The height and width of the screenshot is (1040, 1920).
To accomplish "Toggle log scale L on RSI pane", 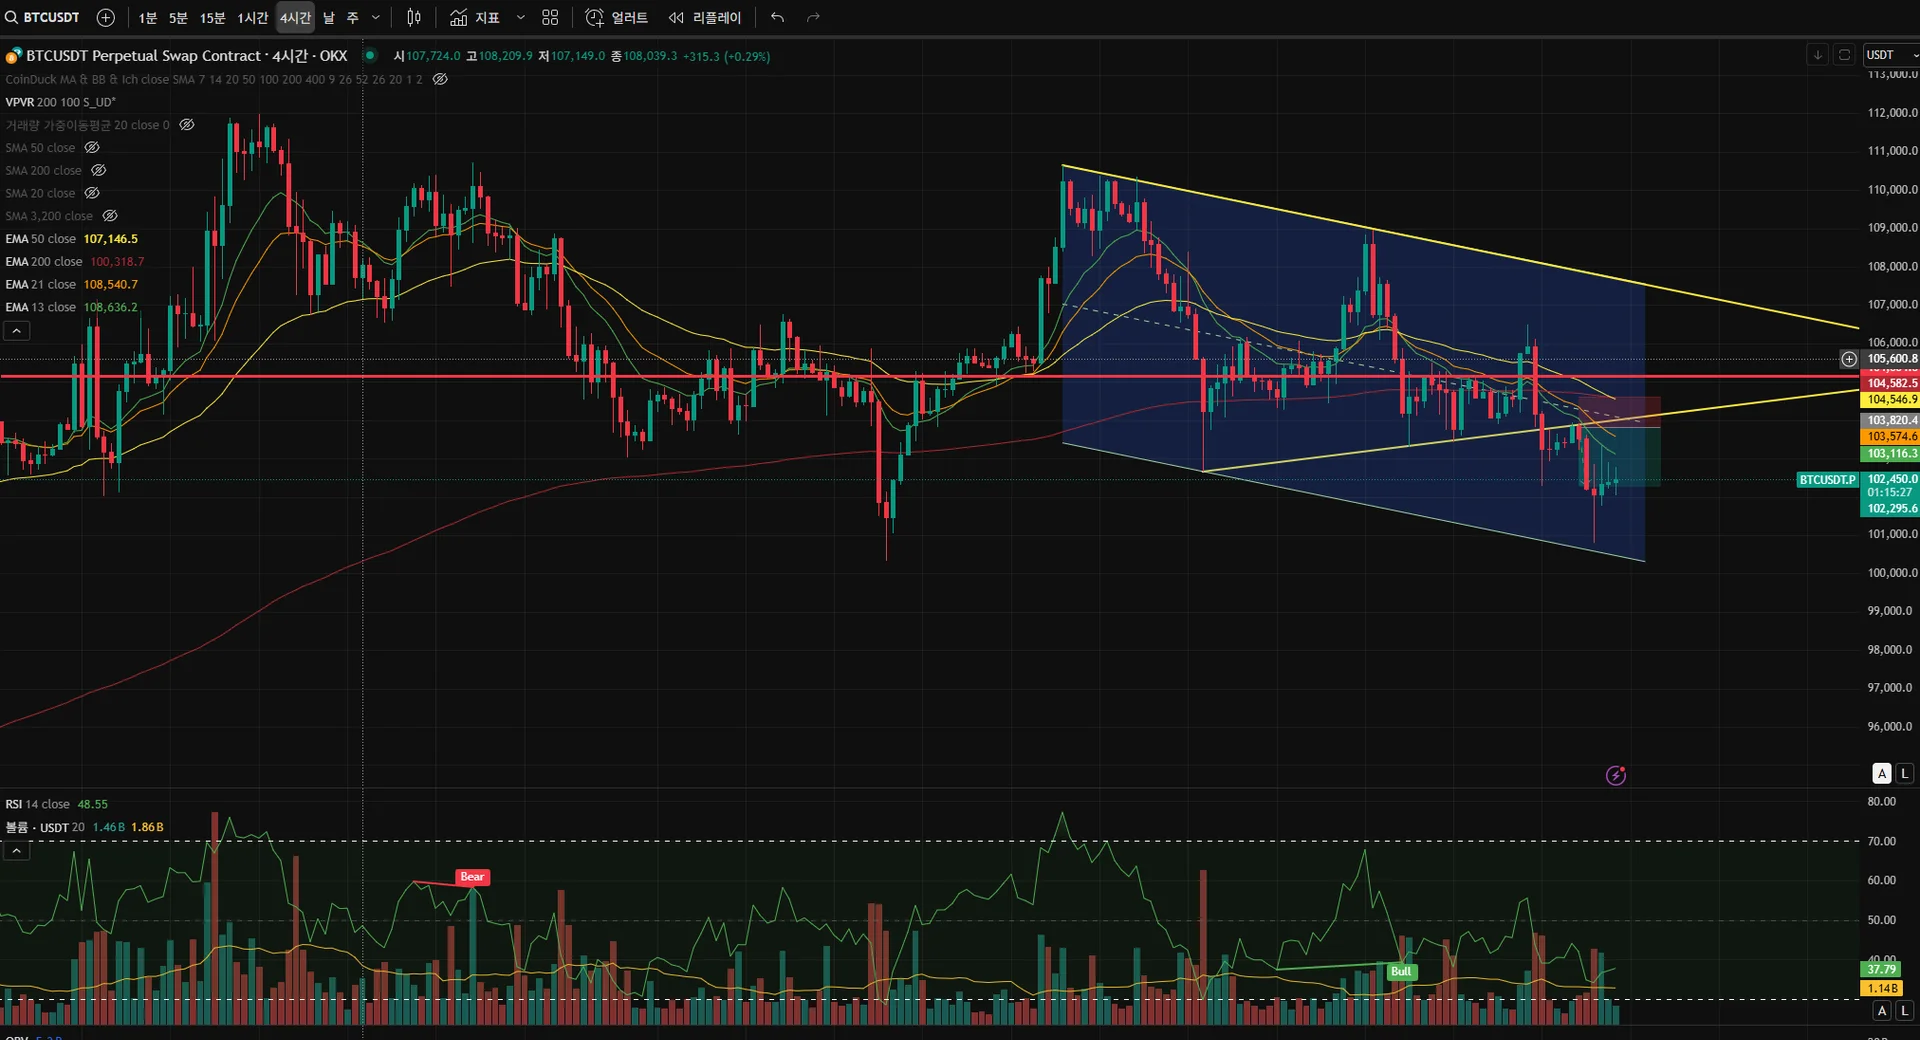I will (x=1905, y=1011).
